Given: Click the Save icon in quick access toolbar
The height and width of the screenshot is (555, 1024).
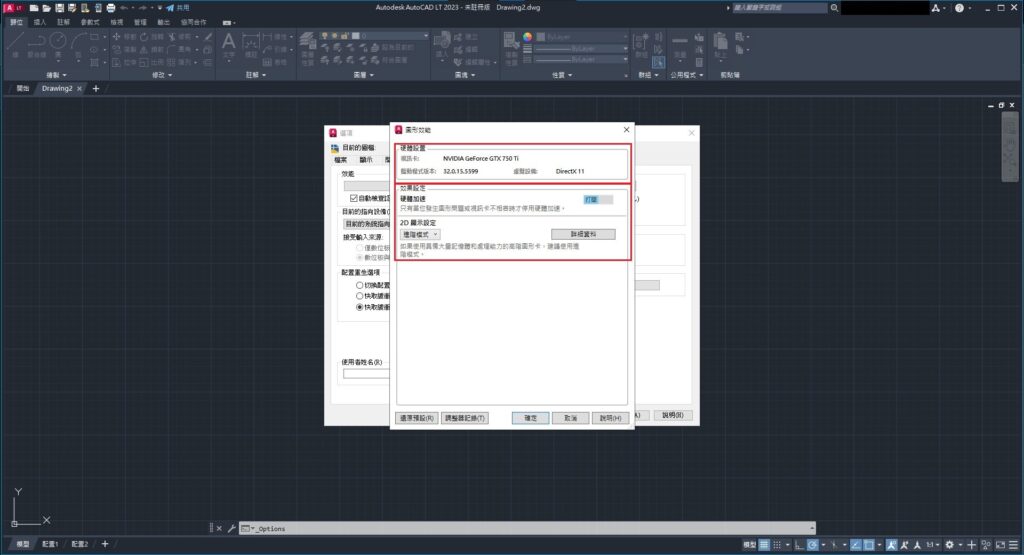Looking at the screenshot, I should [60, 7].
